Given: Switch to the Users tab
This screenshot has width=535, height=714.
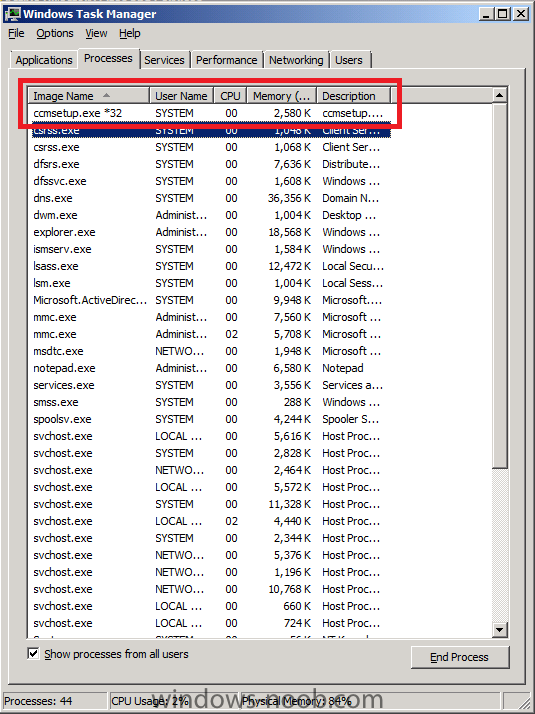Looking at the screenshot, I should (x=349, y=60).
